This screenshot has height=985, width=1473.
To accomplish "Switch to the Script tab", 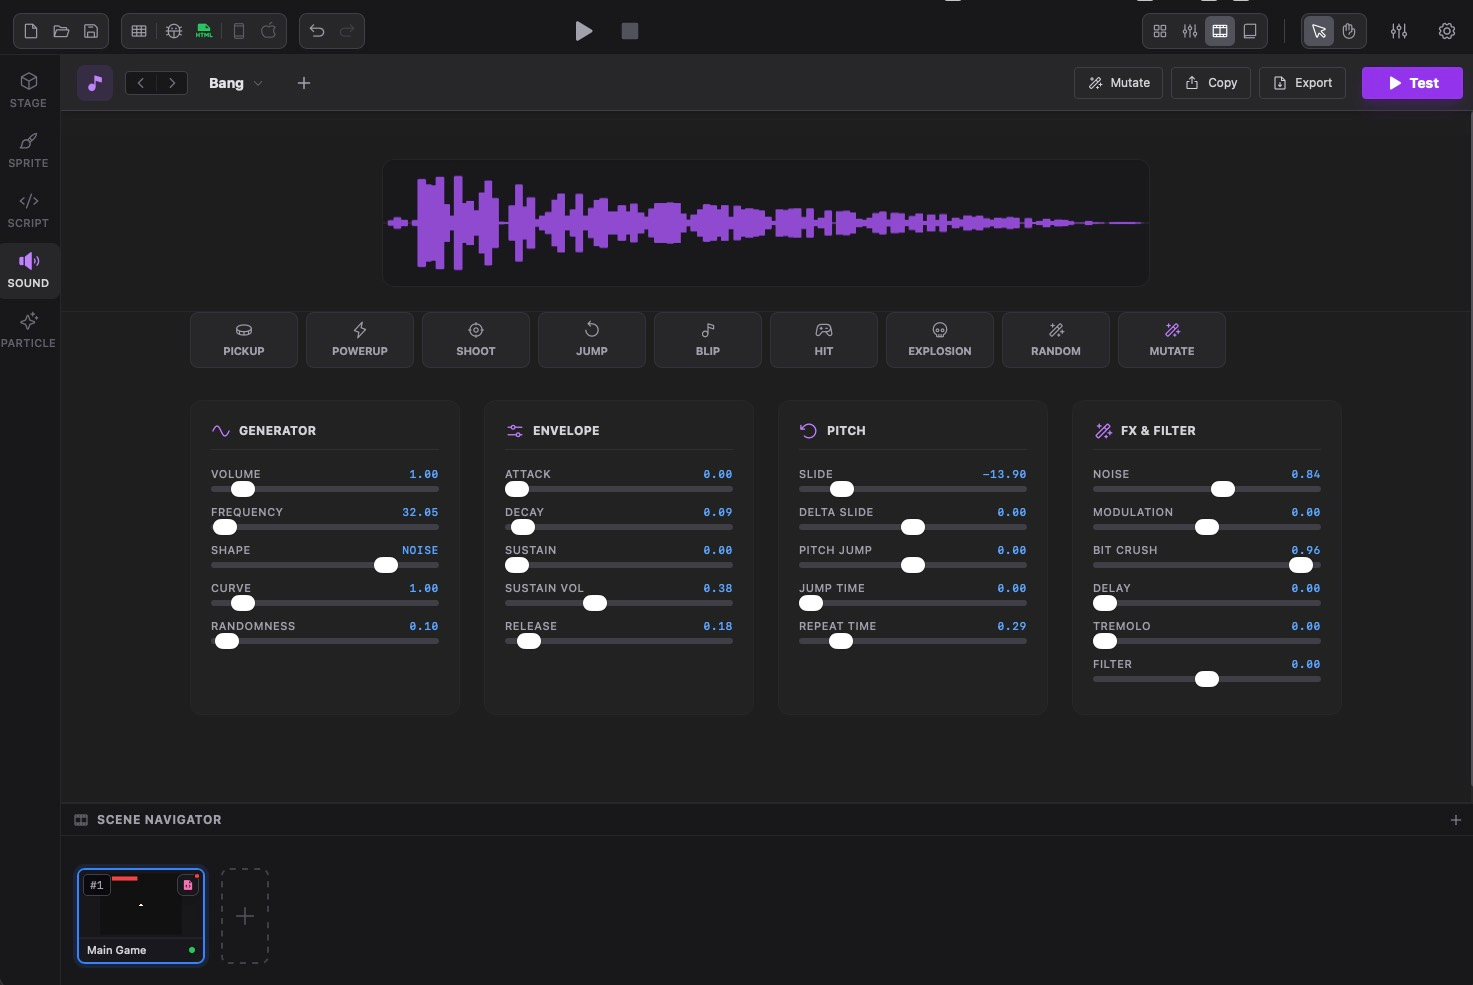I will tap(28, 210).
